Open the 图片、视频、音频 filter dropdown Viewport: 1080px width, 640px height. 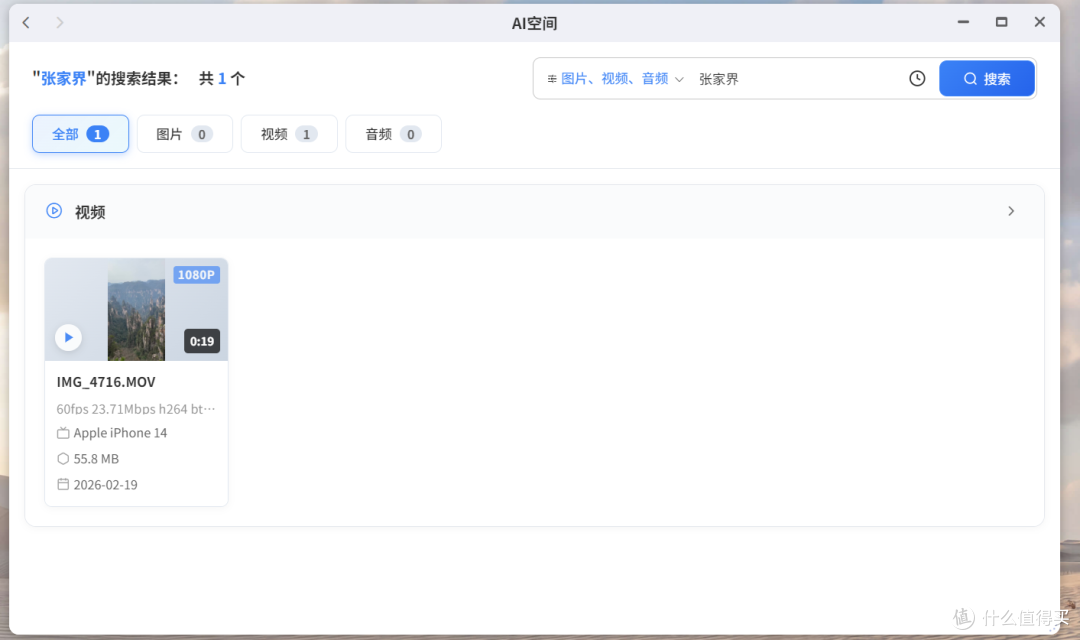click(615, 79)
